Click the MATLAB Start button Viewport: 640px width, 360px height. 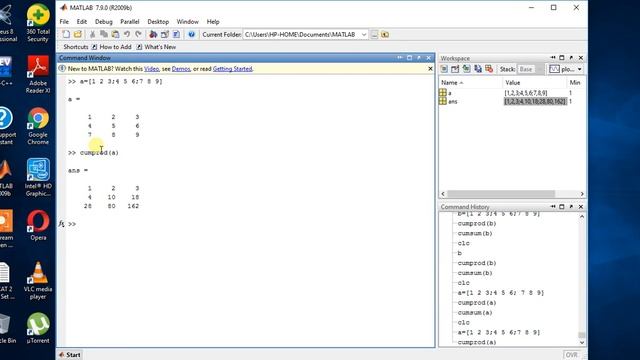point(70,355)
